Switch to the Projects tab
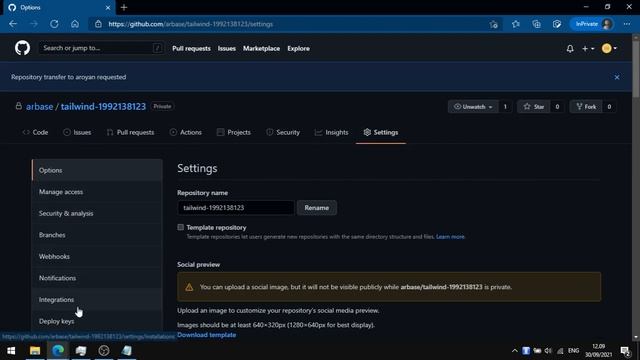This screenshot has height=360, width=640. (234, 132)
